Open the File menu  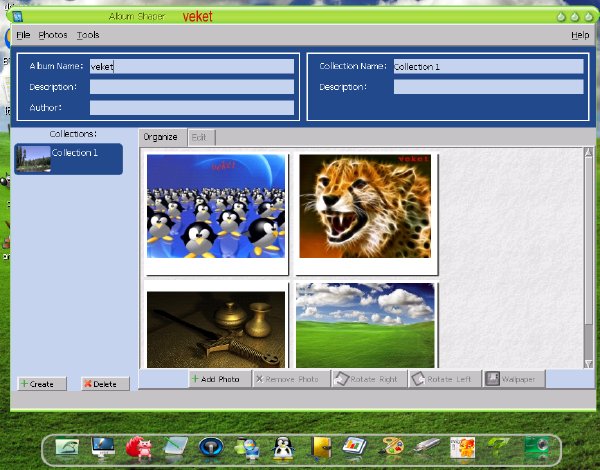pos(23,35)
